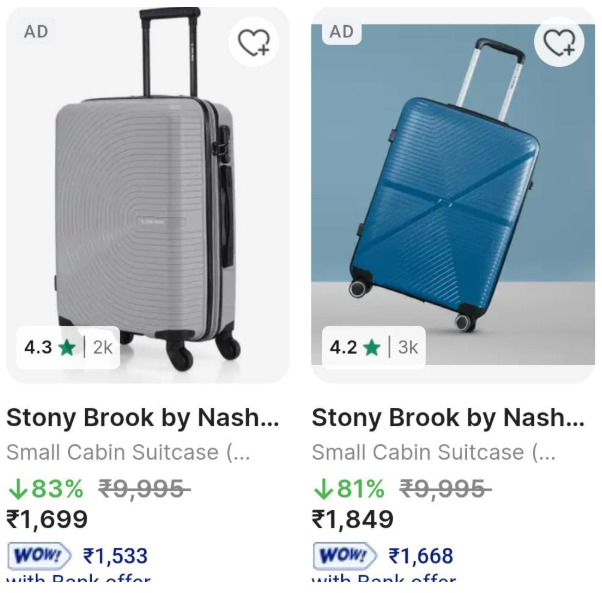Select the ₹1,533 bank offer price
The width and height of the screenshot is (602, 593).
pos(115,556)
